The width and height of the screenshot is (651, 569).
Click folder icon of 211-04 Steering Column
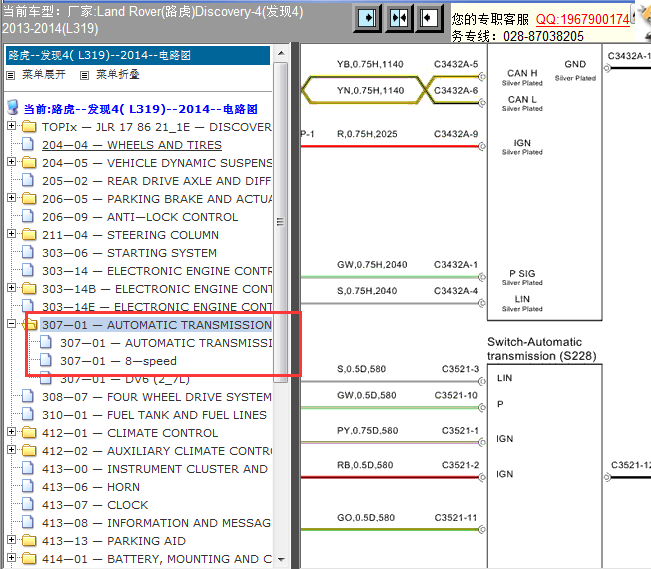click(x=29, y=235)
